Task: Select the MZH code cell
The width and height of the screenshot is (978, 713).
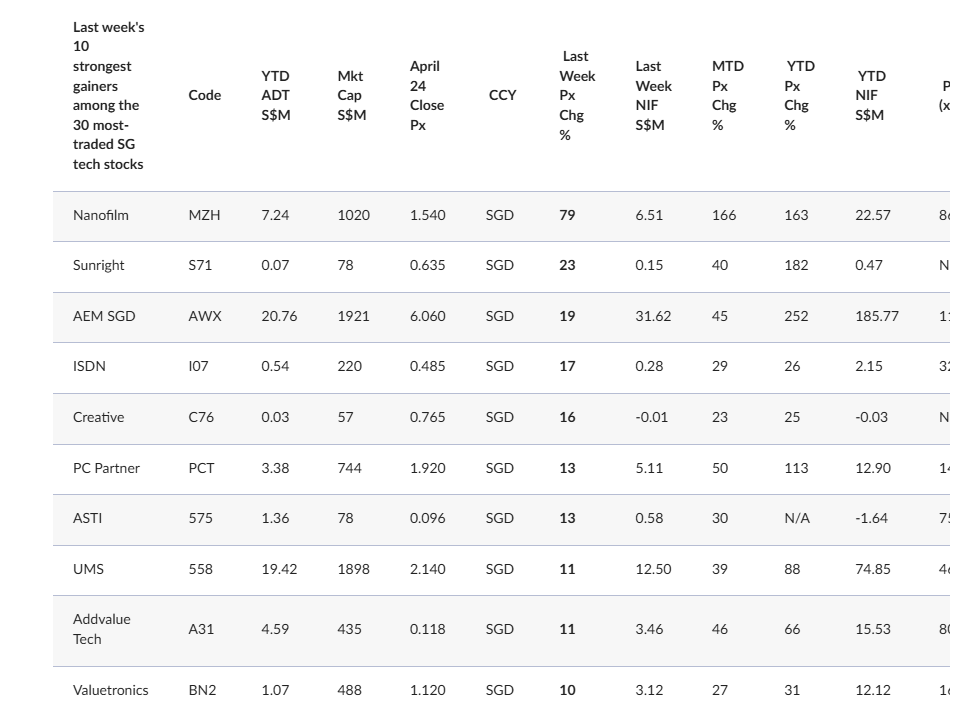Action: click(x=204, y=215)
